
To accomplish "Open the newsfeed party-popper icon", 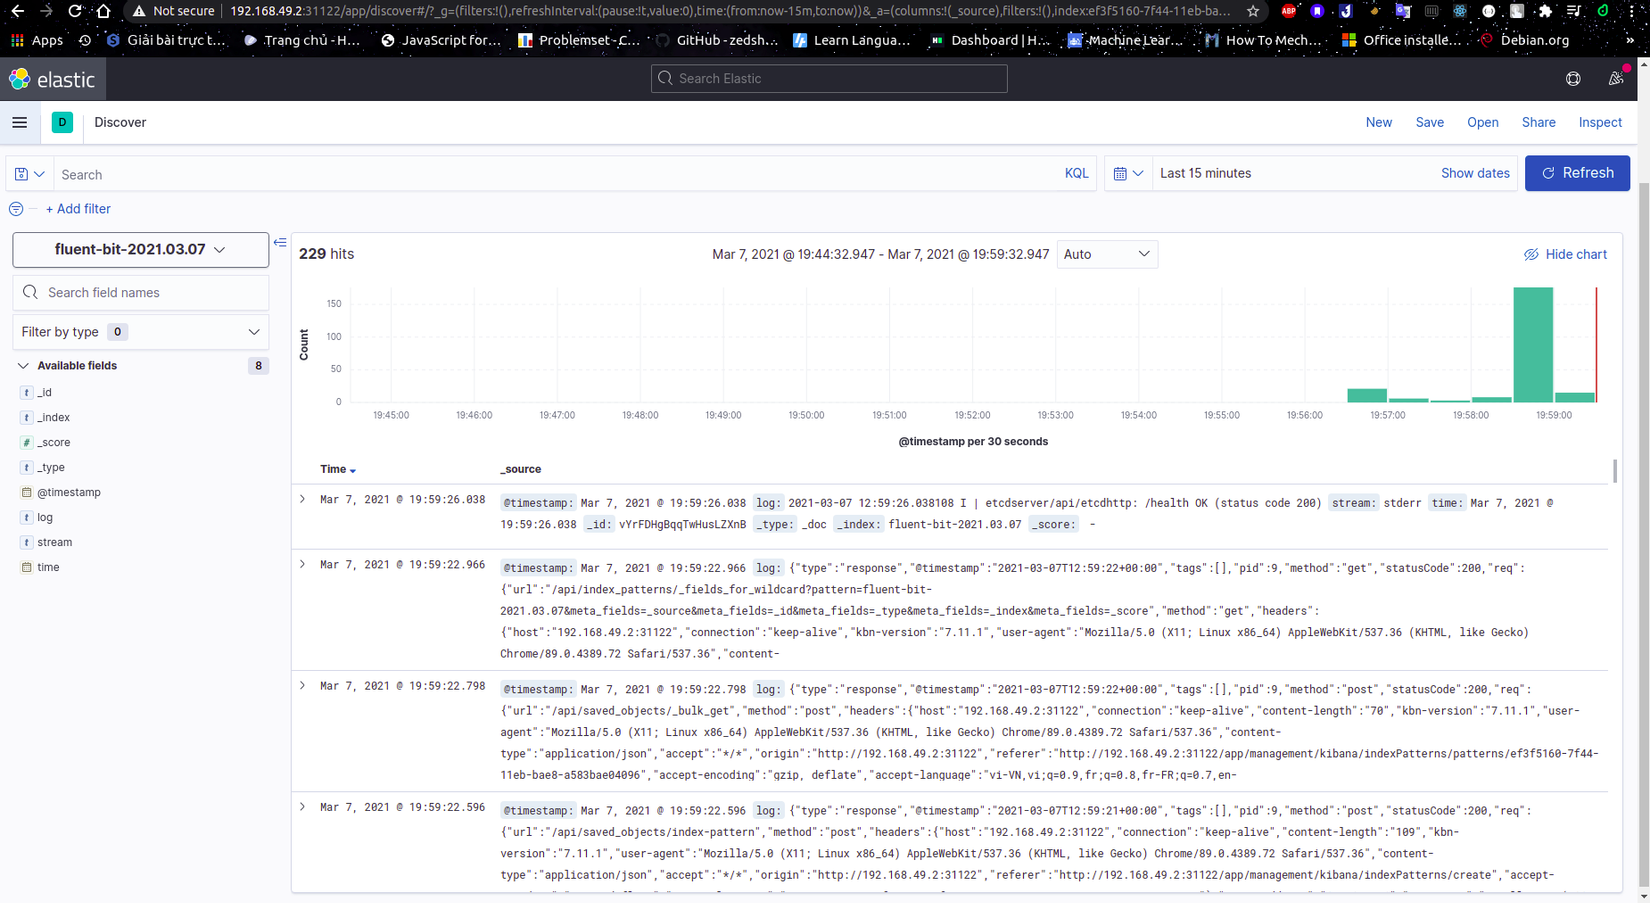I will (1616, 78).
